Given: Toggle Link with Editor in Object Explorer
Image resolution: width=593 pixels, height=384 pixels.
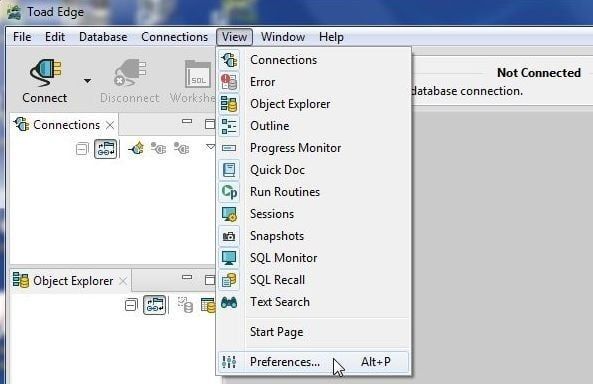Looking at the screenshot, I should pyautogui.click(x=155, y=305).
